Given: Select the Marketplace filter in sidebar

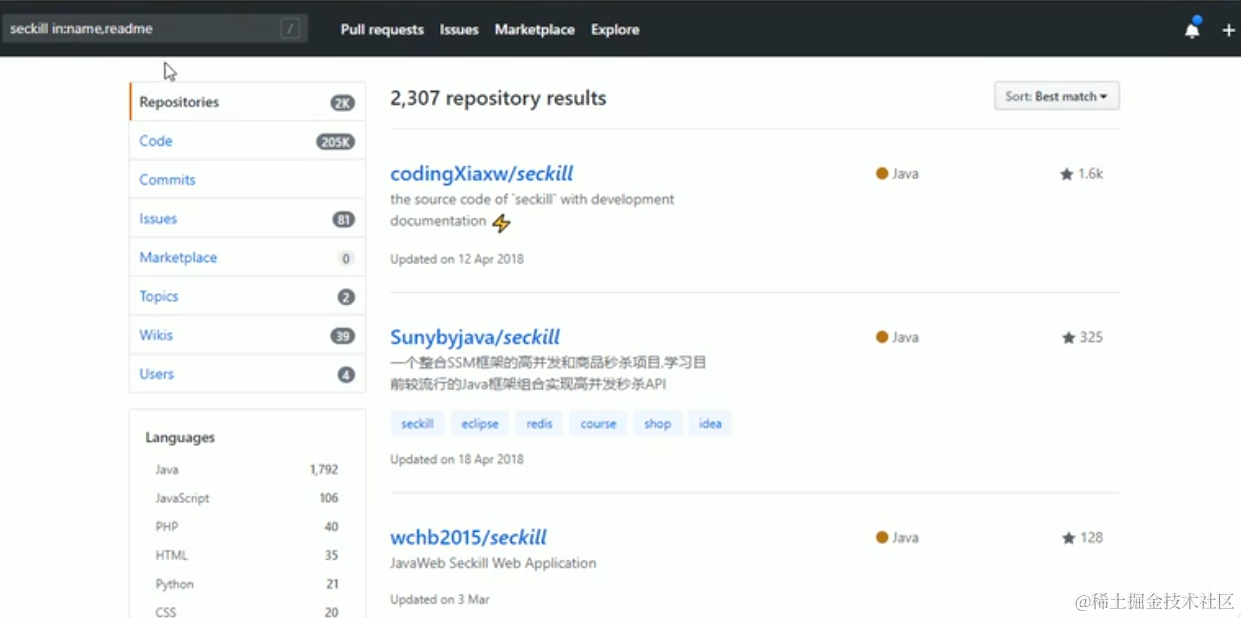Looking at the screenshot, I should 247,258.
